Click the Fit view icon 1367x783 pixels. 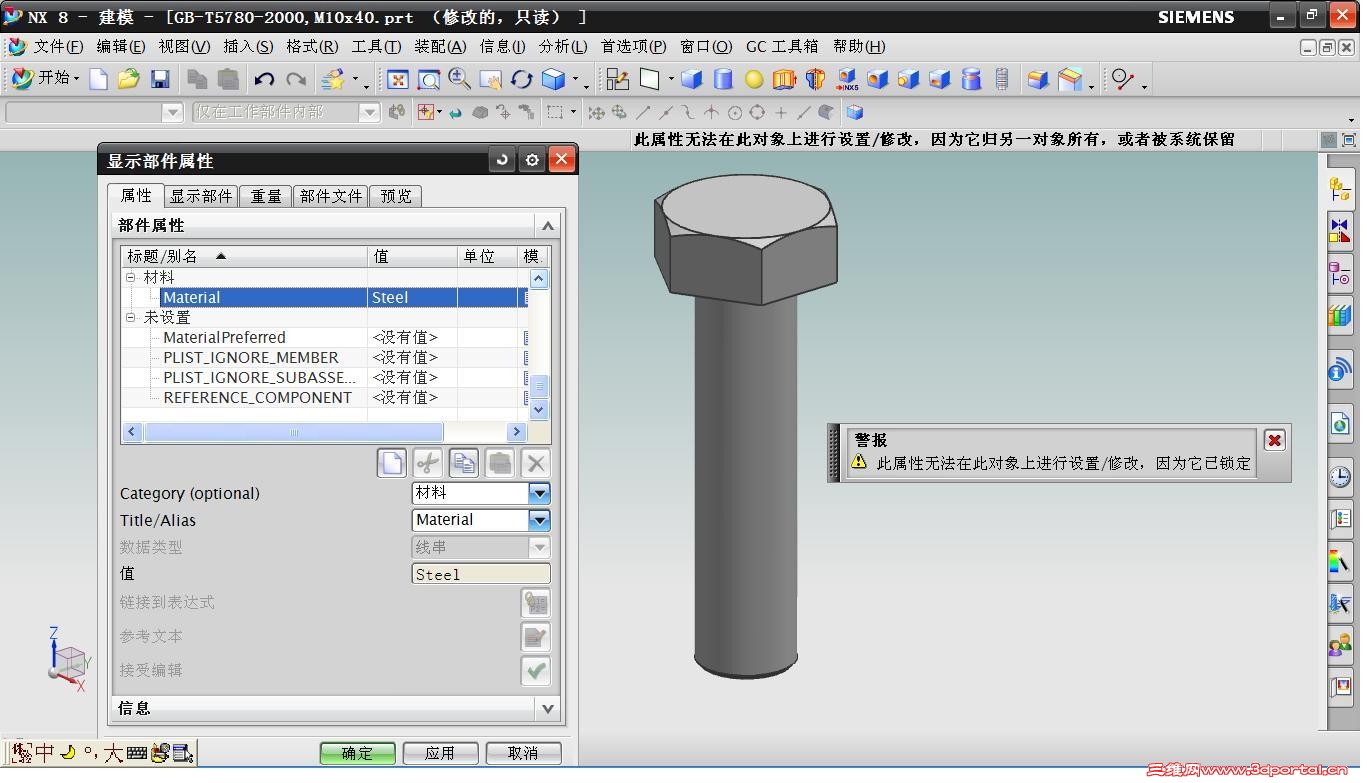point(398,80)
